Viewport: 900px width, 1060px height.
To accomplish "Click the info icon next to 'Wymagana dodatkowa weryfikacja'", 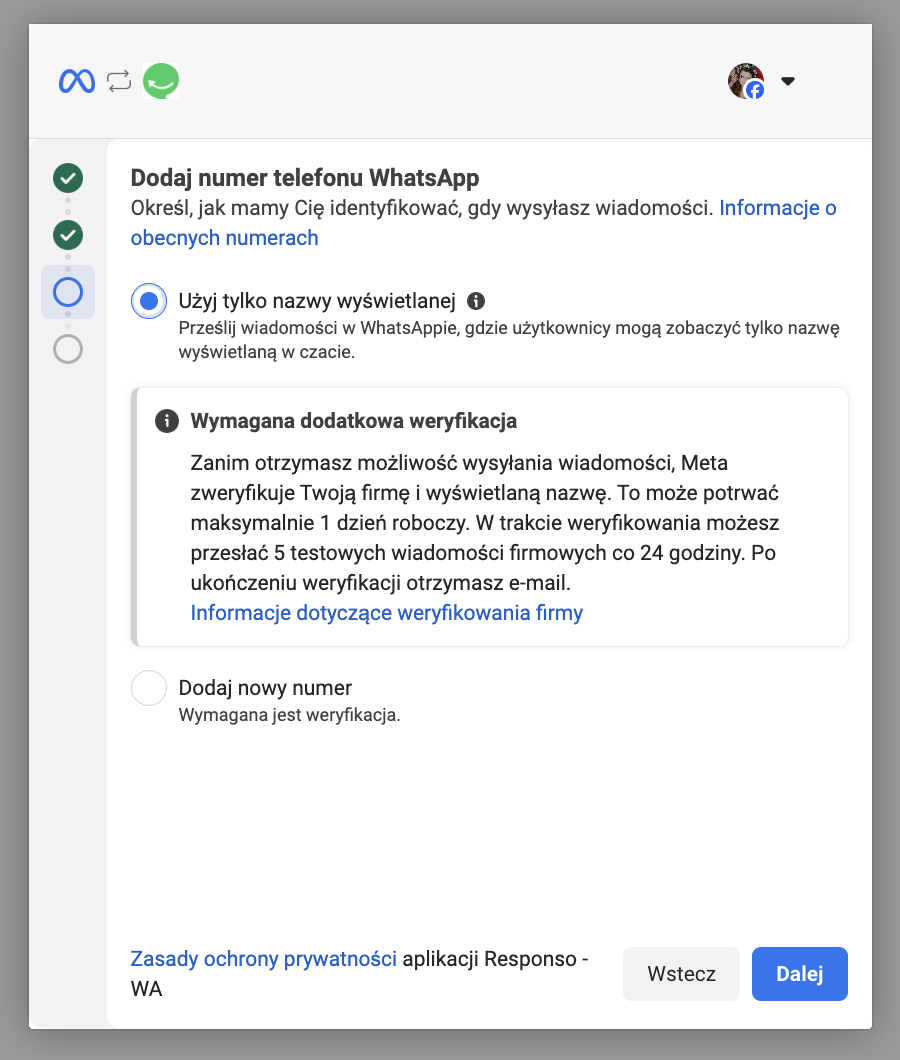I will [167, 421].
